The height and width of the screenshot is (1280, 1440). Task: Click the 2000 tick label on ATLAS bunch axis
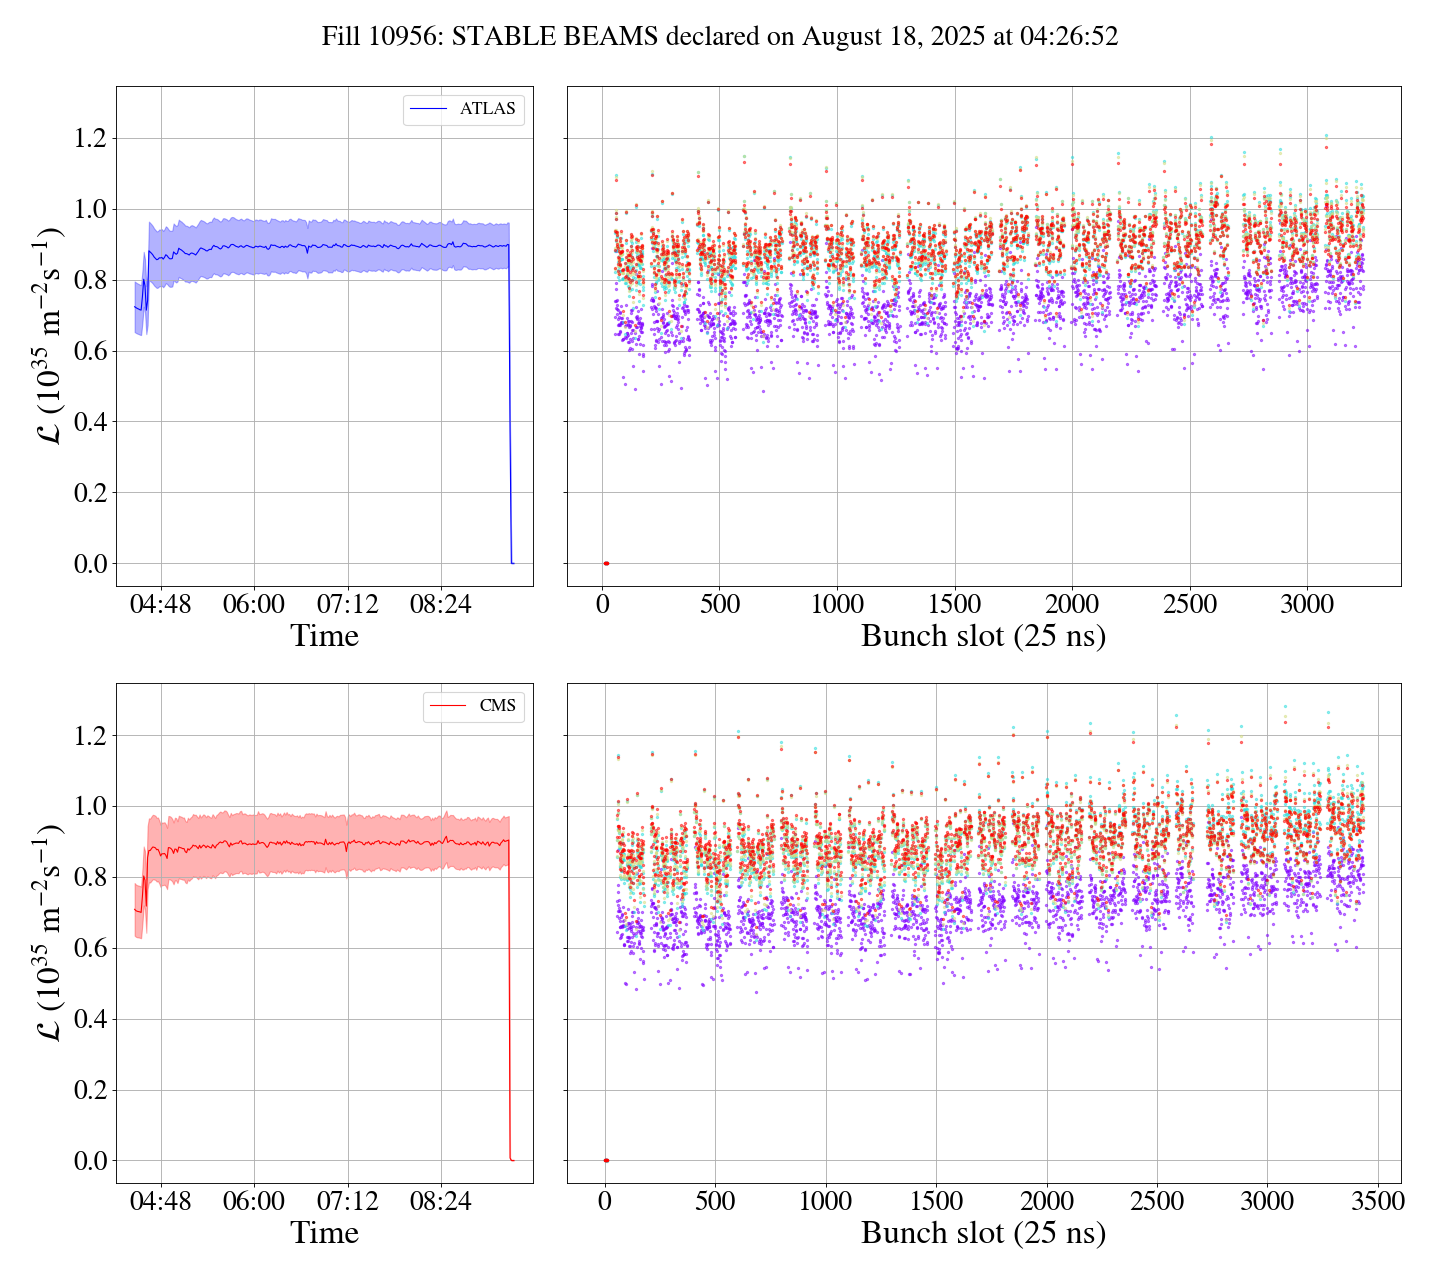pos(1072,604)
